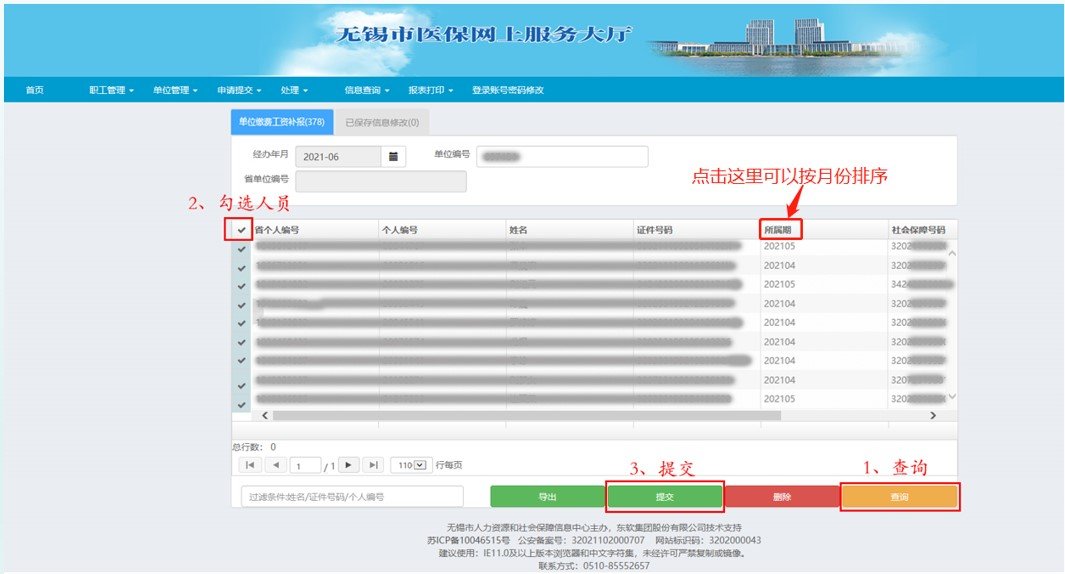This screenshot has height=574, width=1065.
Task: Focus the 过滤条件 filter input field
Action: pyautogui.click(x=352, y=497)
